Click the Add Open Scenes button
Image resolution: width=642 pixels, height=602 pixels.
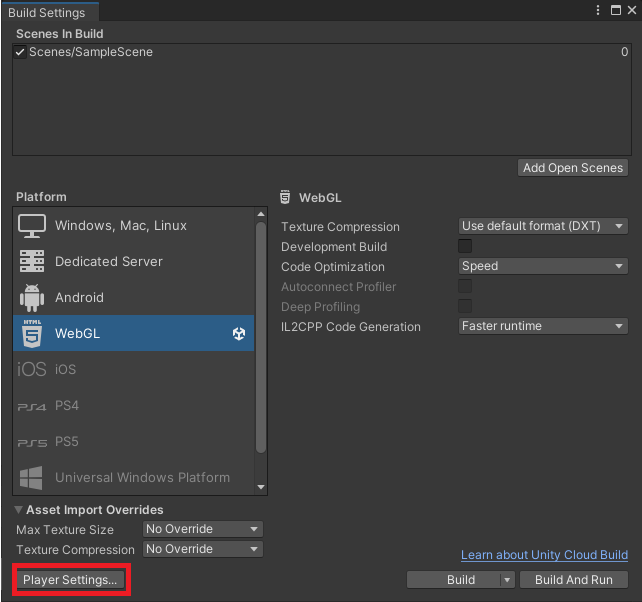point(573,168)
